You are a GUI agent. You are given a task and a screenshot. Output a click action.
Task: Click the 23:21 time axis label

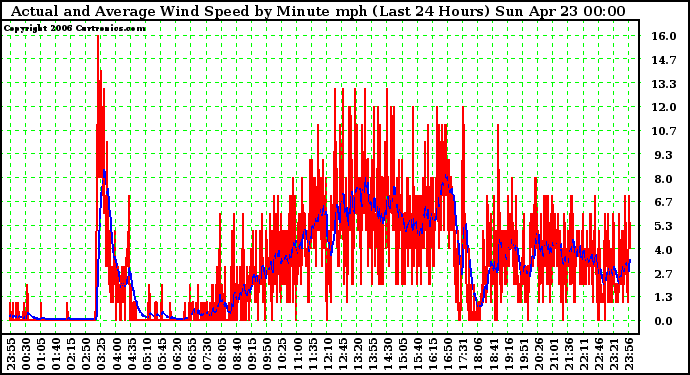coord(613,354)
